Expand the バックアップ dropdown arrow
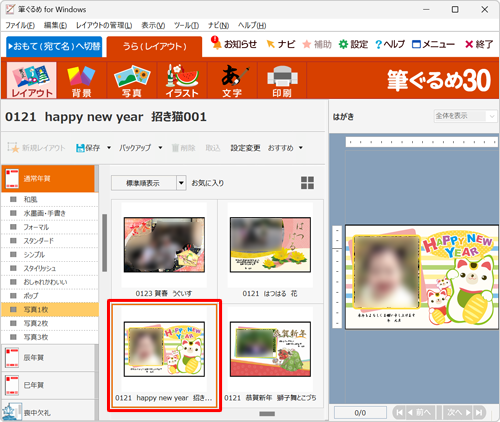 pyautogui.click(x=160, y=148)
